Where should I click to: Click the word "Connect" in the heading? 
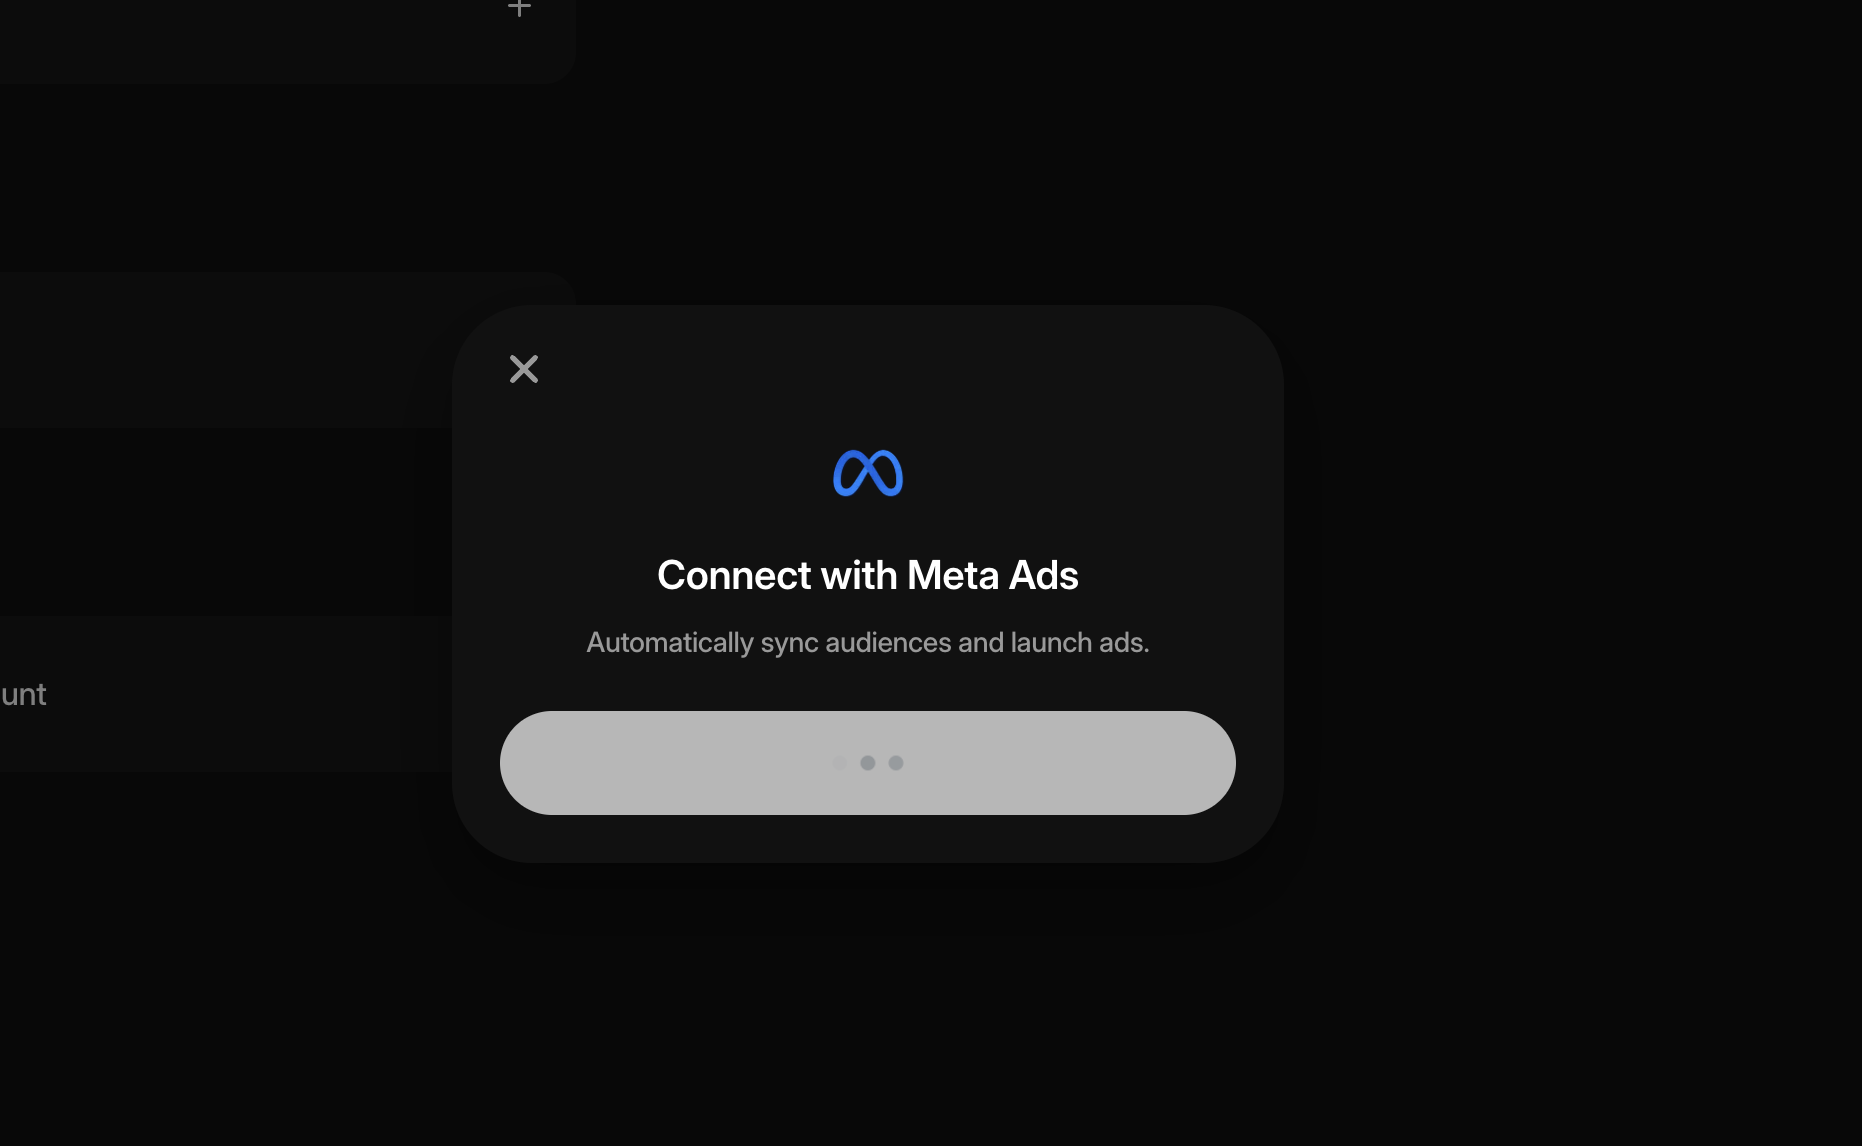(x=734, y=575)
